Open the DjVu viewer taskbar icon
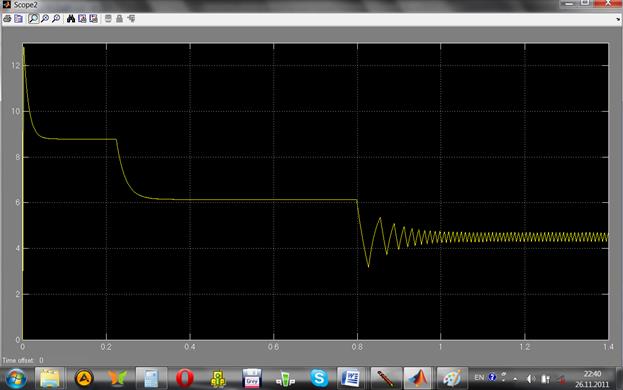Screen dimensions: 623x390 (252, 378)
